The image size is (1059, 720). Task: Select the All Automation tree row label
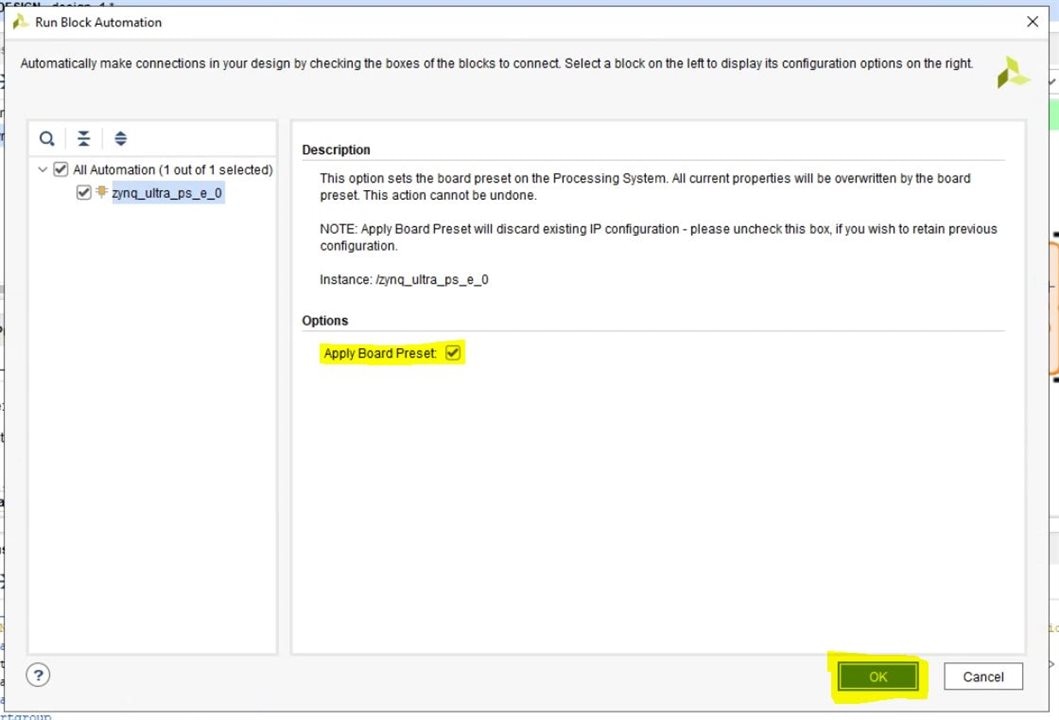pos(172,170)
